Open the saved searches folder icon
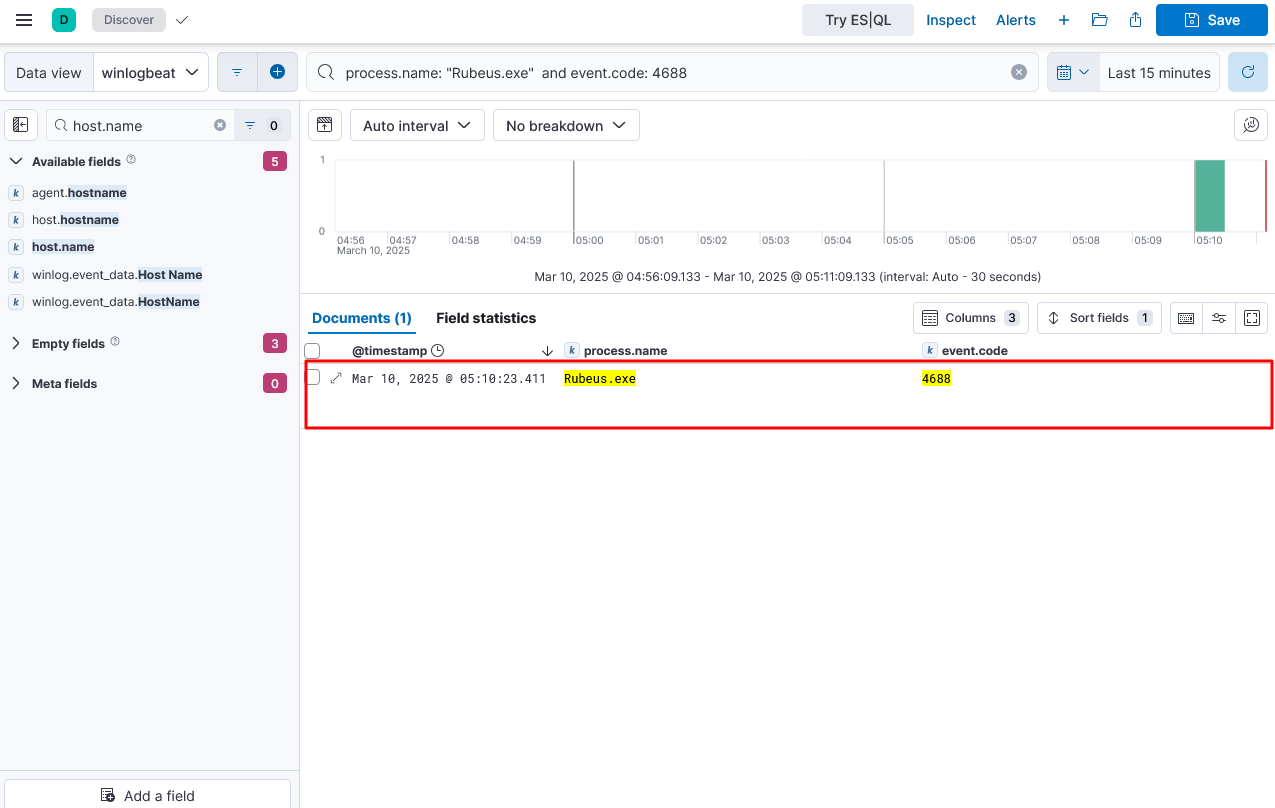Screen dimensions: 1275x808 tap(1099, 20)
